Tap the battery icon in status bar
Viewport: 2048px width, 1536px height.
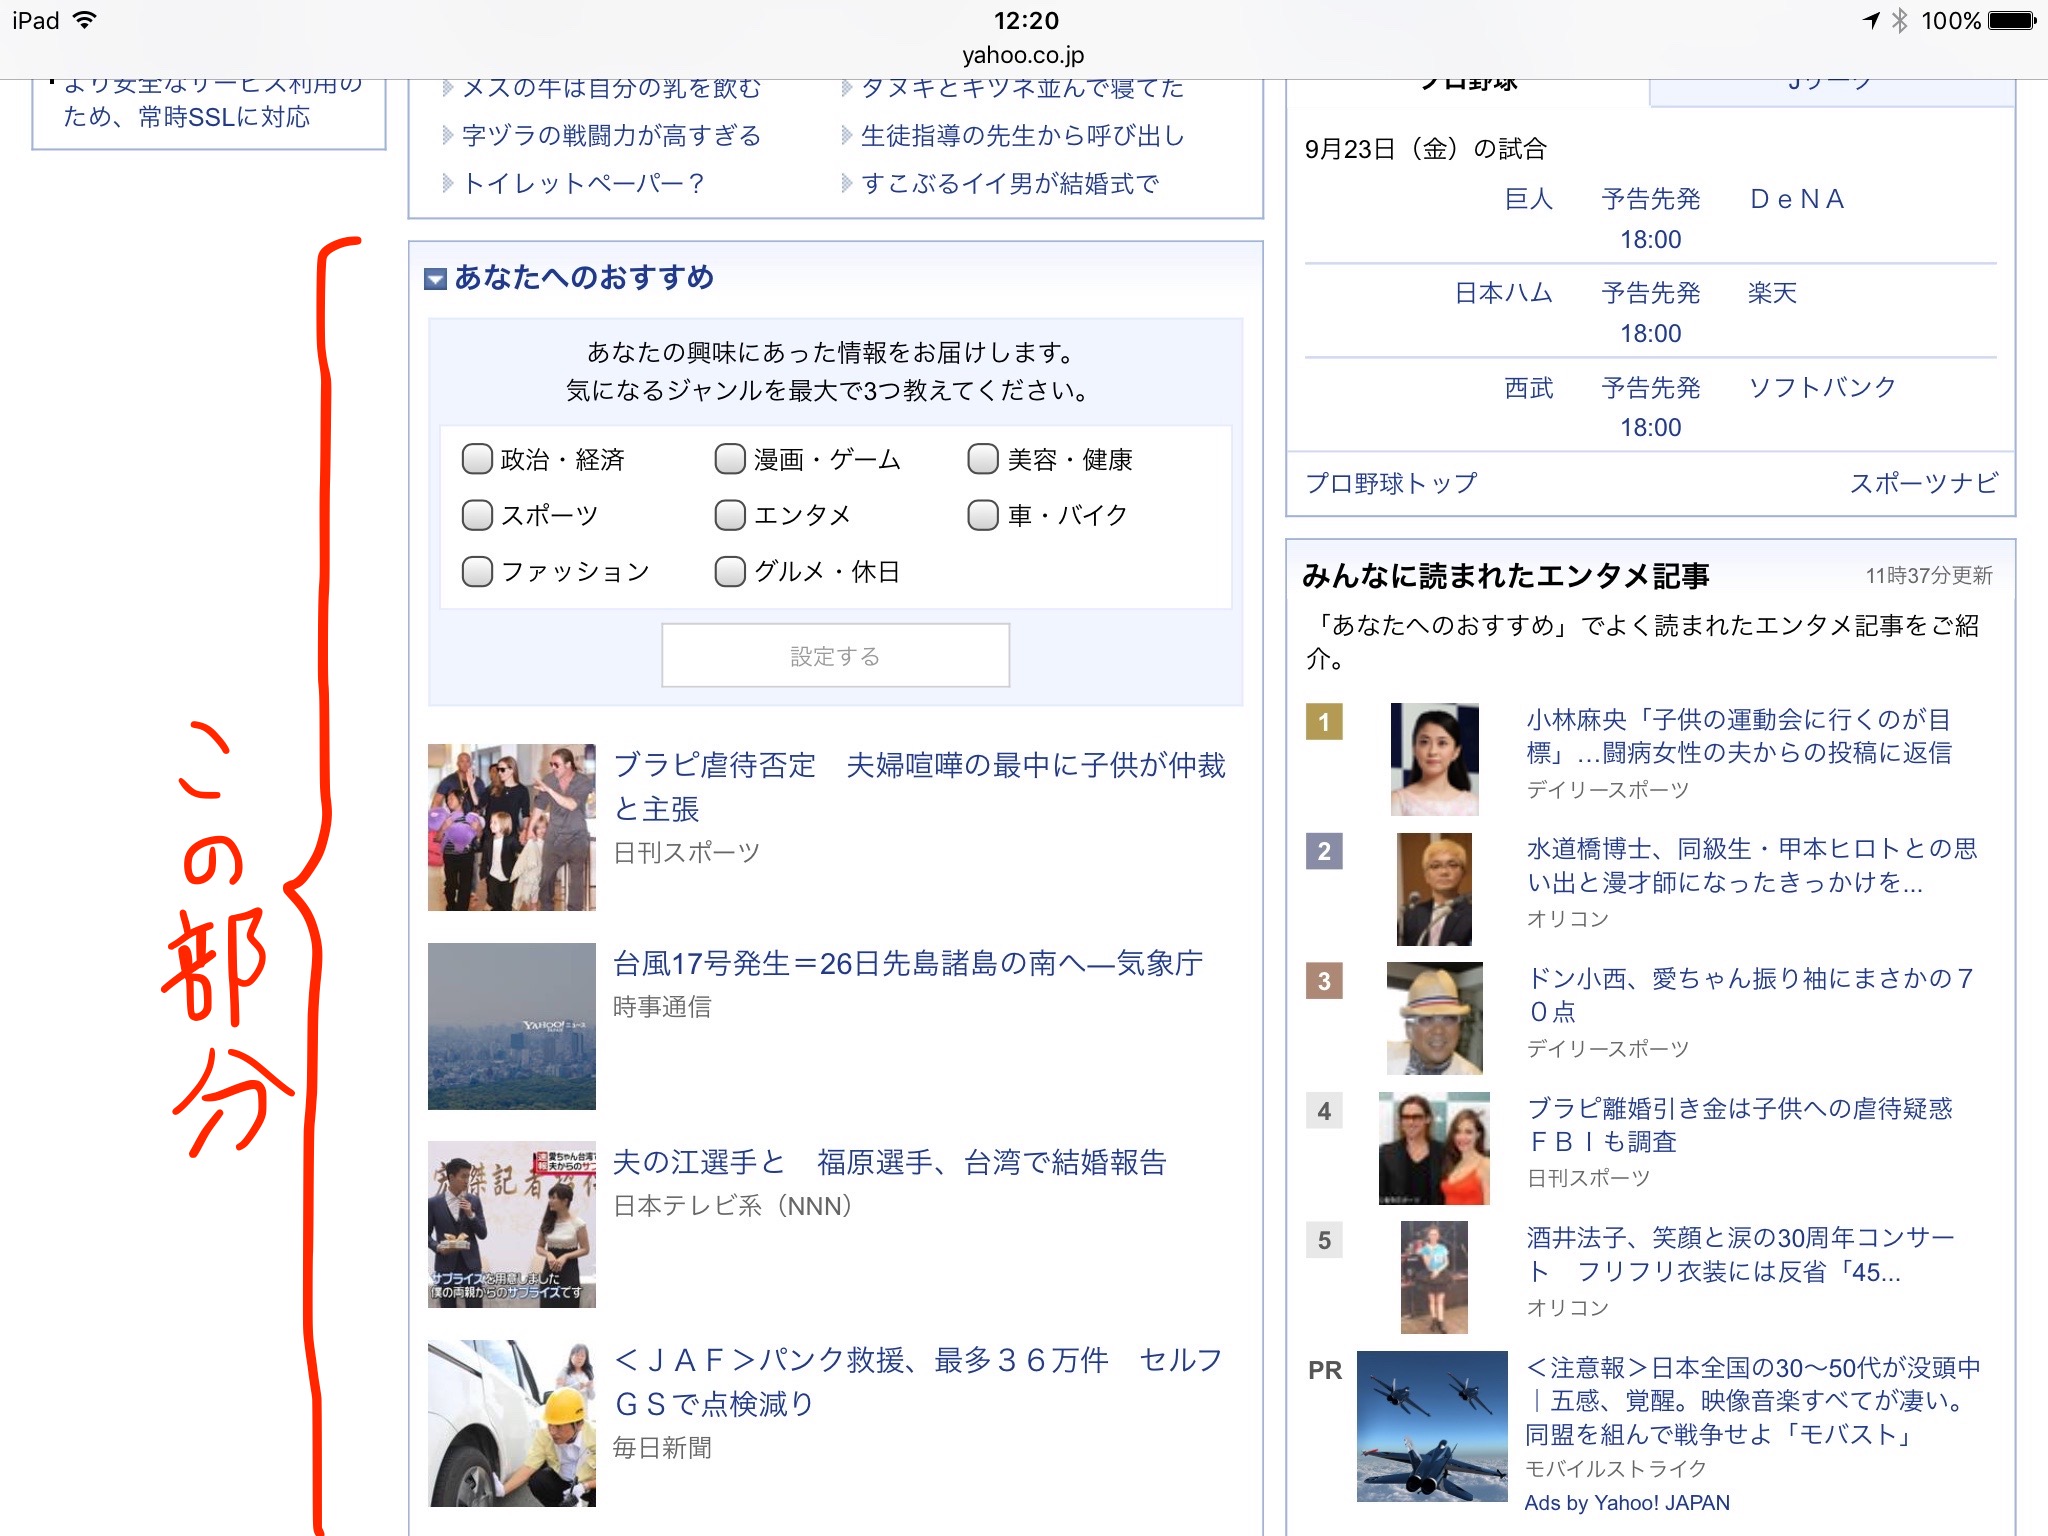pos(2010,21)
